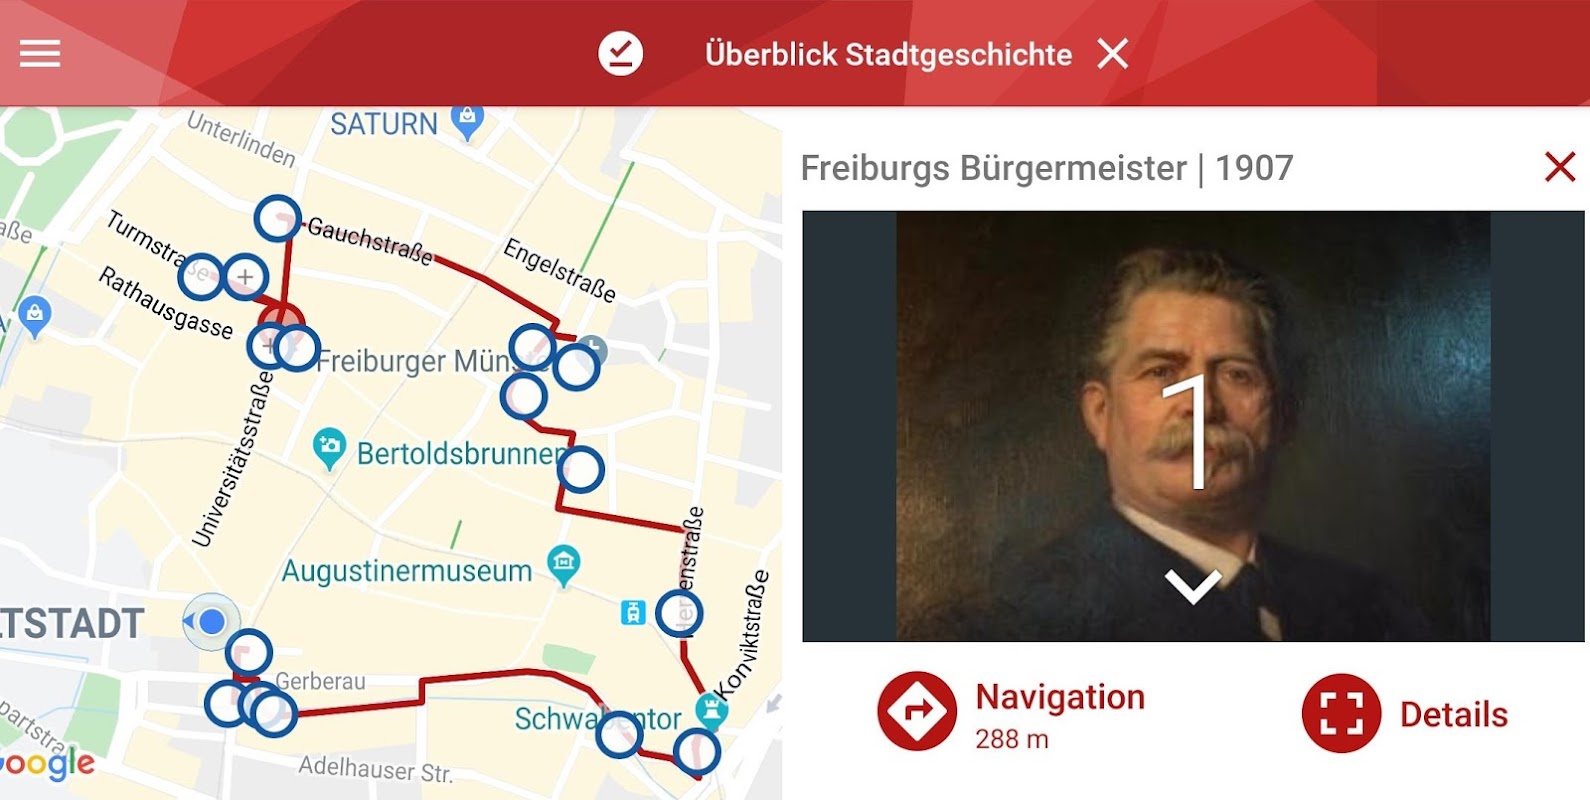The image size is (1590, 800).
Task: Expand the portrait with down chevron
Action: tap(1193, 585)
